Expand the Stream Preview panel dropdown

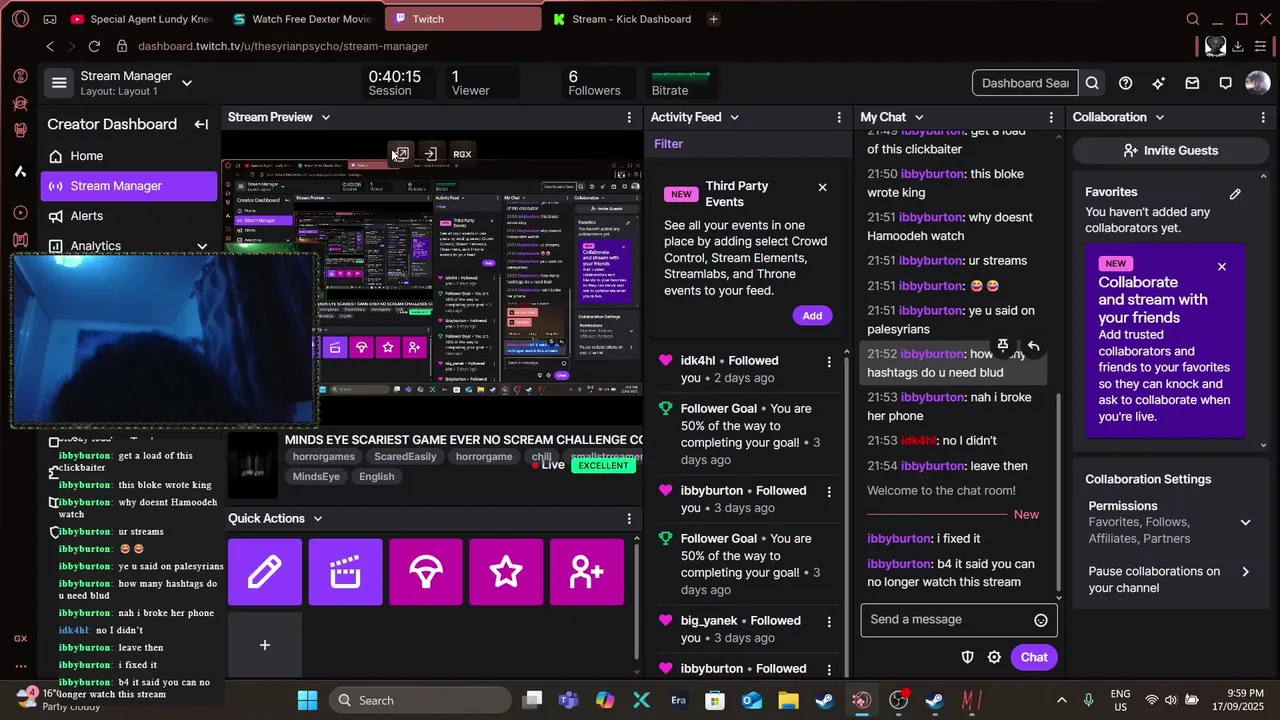coord(325,117)
